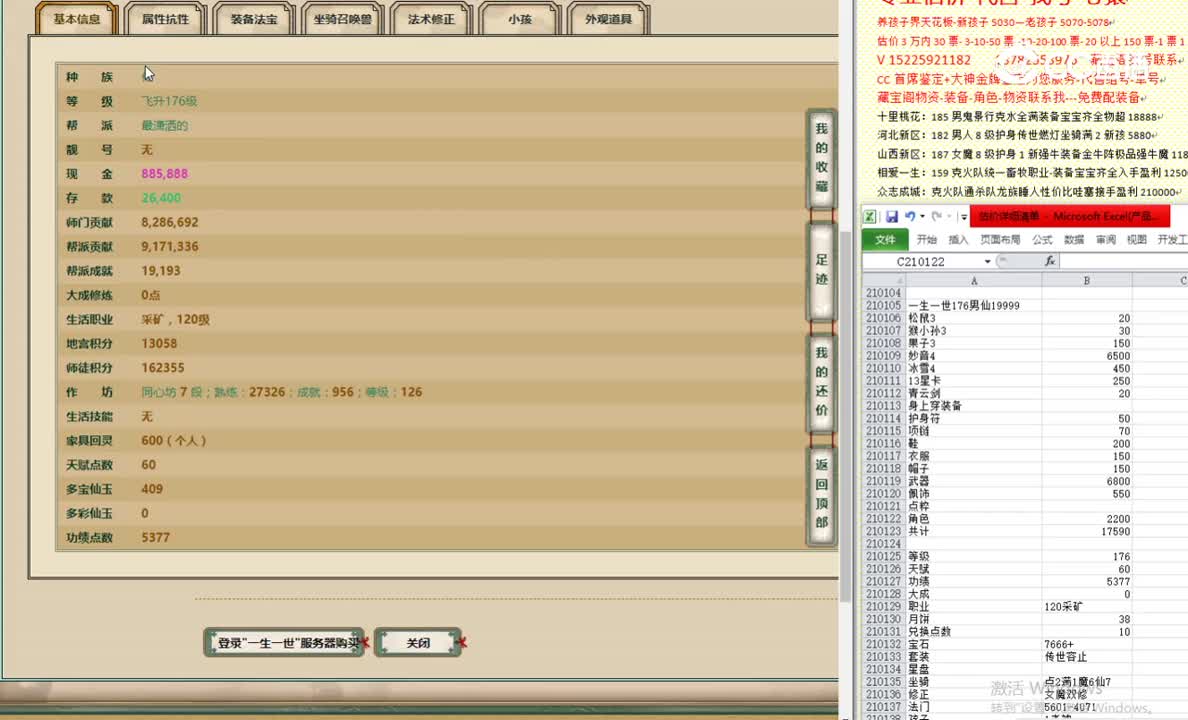Select row header 210122 in Excel
Viewport: 1188px width, 720px height.
tap(883, 518)
